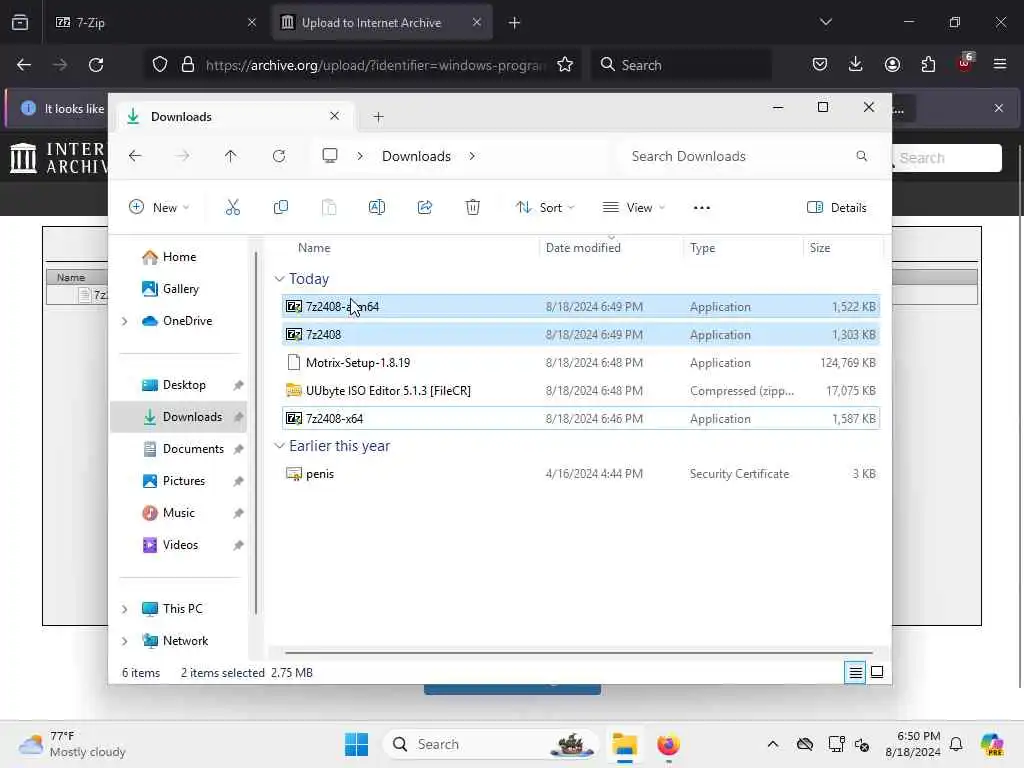Open the weather widget showing 77°F
This screenshot has height=768, width=1024.
coord(72,744)
